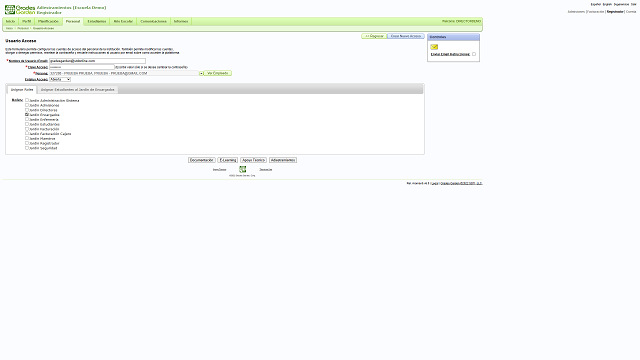Focus the Nombre de Usuario email field
This screenshot has width=640, height=360.
(x=97, y=61)
